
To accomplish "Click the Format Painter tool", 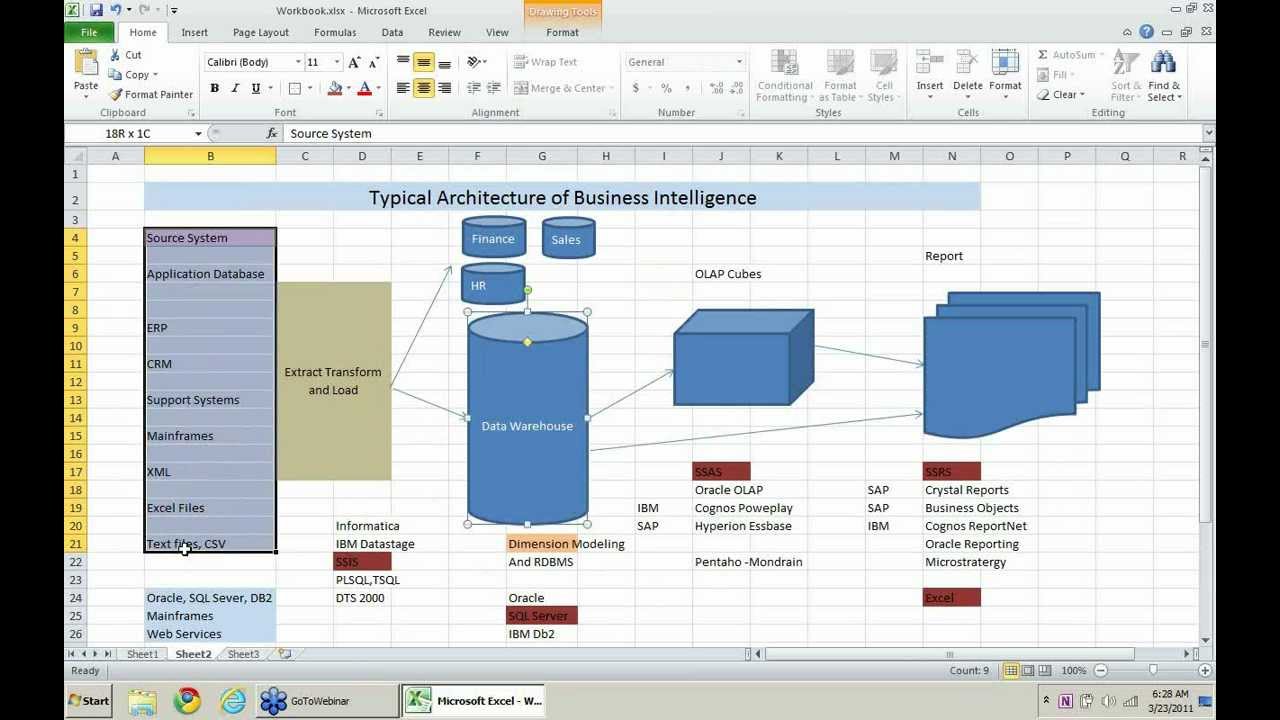I will pyautogui.click(x=150, y=94).
